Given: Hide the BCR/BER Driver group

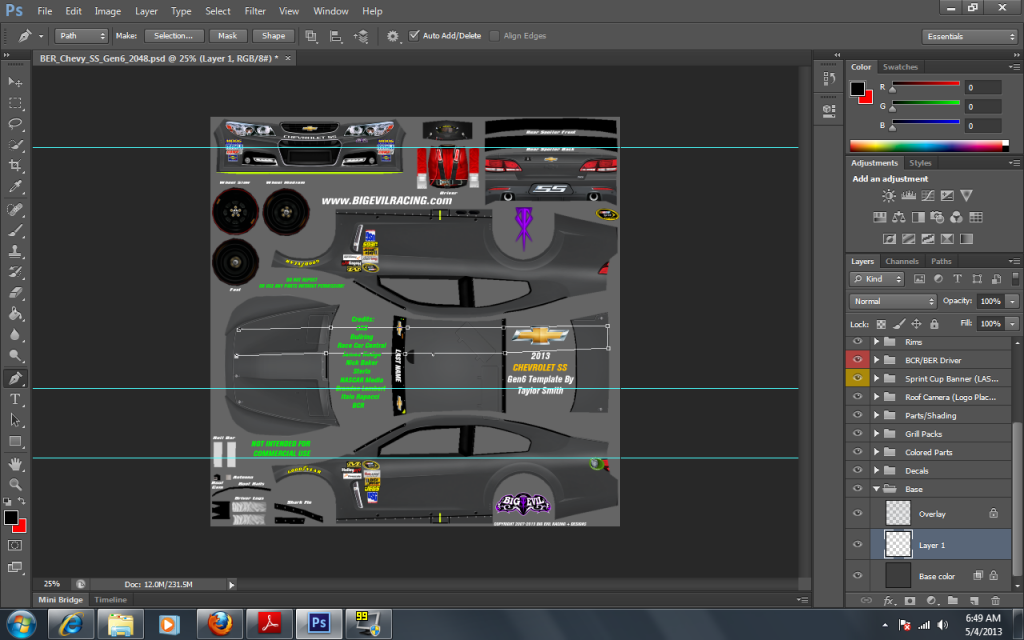Looking at the screenshot, I should point(857,359).
